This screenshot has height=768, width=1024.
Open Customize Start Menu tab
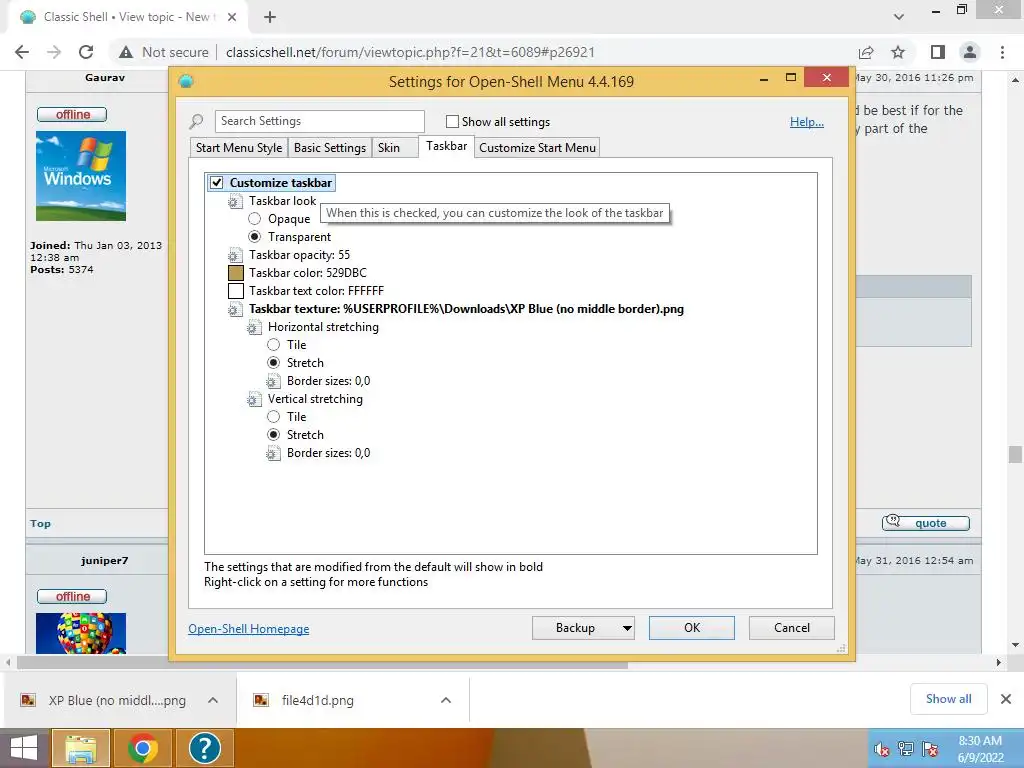(537, 148)
